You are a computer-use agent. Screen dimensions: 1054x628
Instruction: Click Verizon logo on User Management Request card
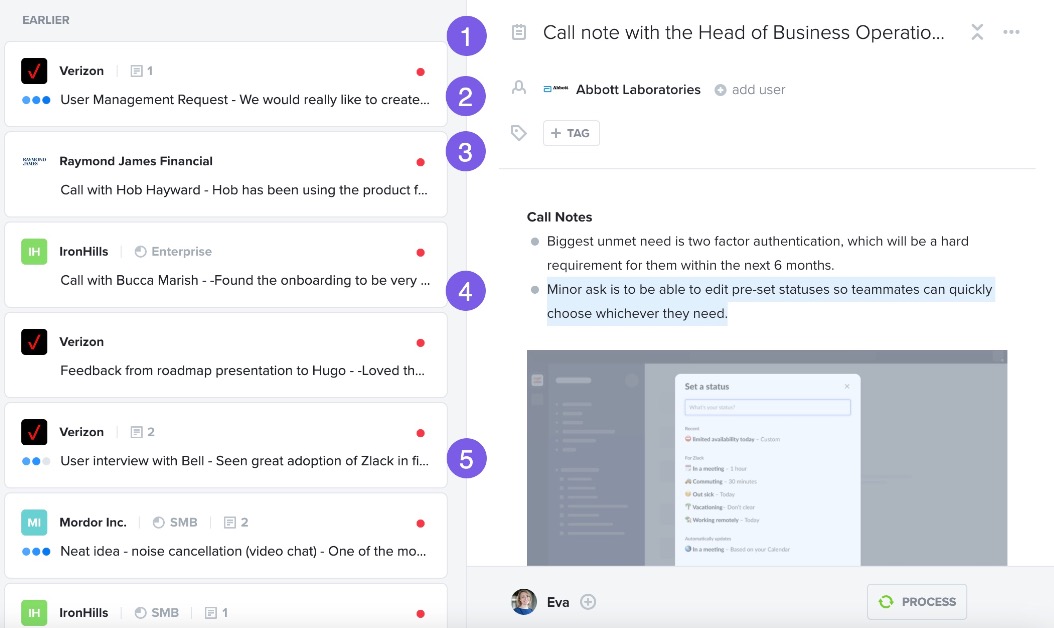tap(34, 71)
